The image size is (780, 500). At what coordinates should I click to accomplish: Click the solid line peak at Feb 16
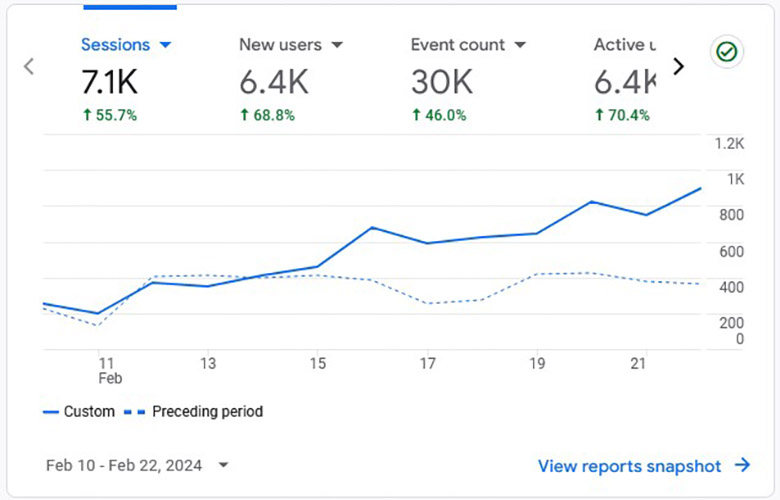click(x=372, y=228)
